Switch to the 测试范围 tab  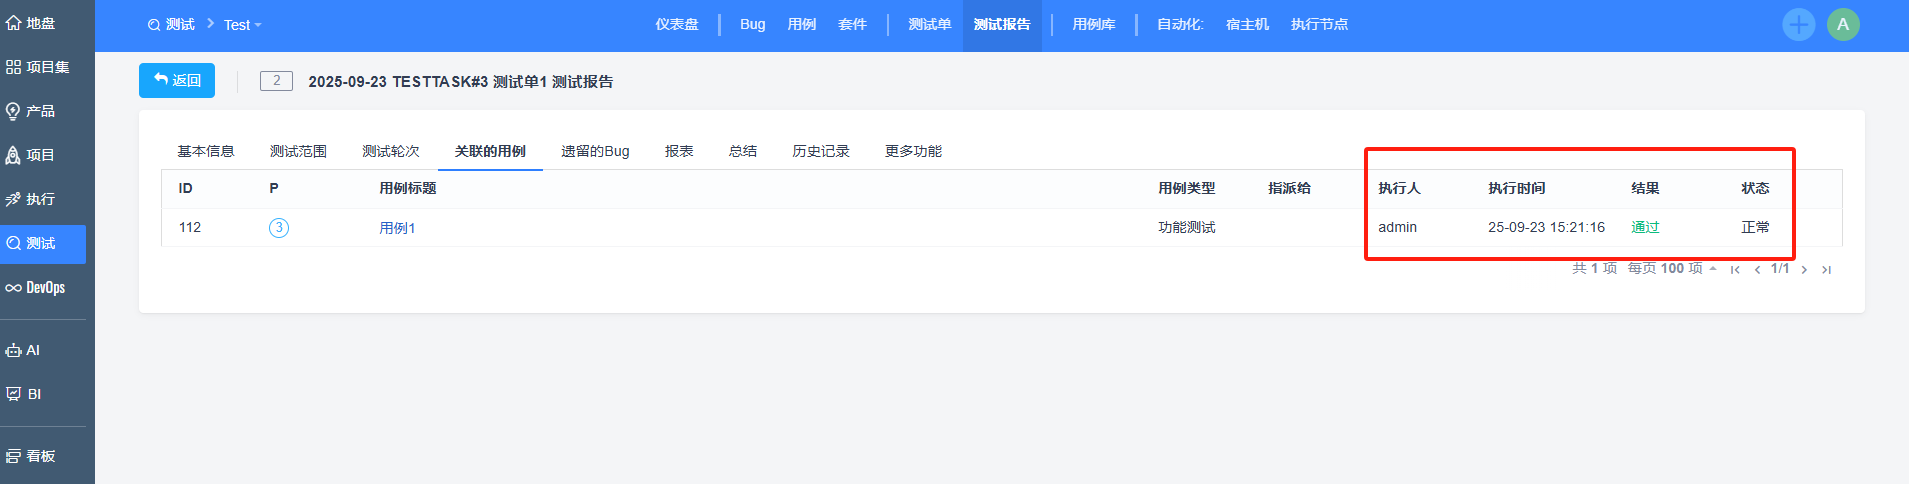point(298,151)
